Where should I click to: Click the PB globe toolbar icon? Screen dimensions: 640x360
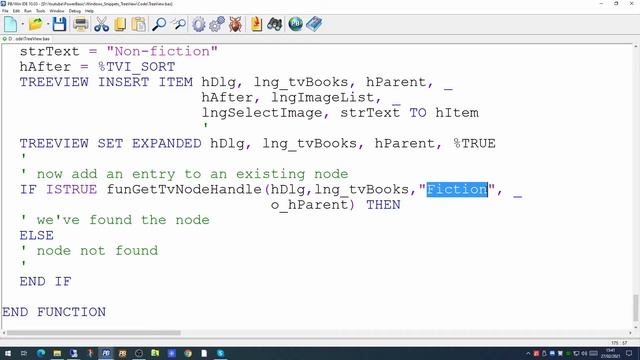pyautogui.click(x=295, y=24)
